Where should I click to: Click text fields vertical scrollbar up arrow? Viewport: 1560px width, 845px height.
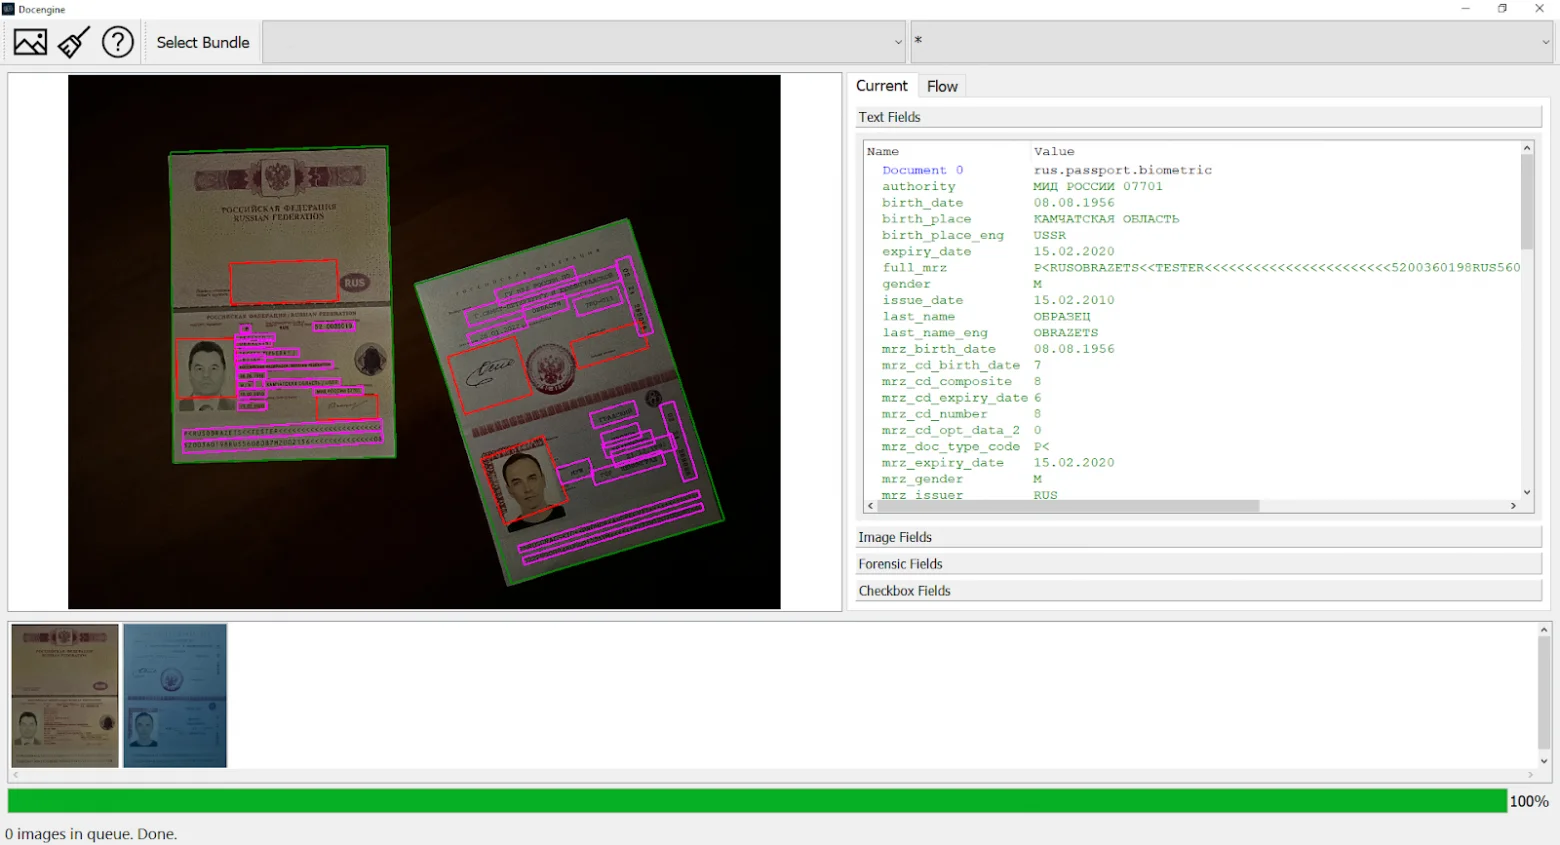click(1527, 149)
